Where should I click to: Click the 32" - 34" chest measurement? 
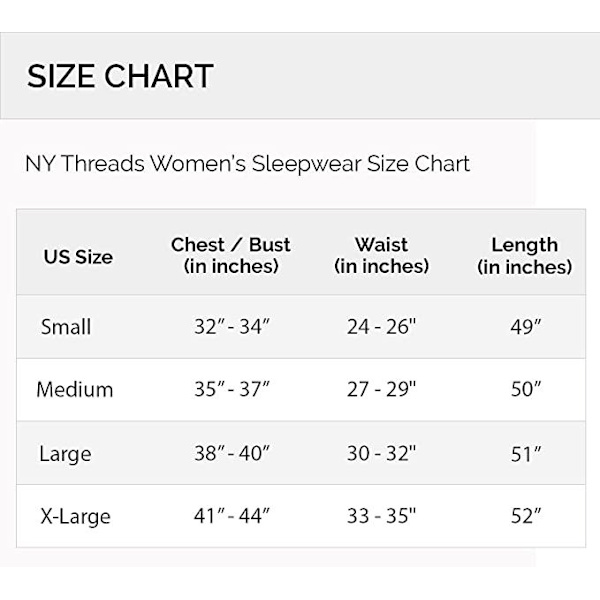(x=232, y=327)
